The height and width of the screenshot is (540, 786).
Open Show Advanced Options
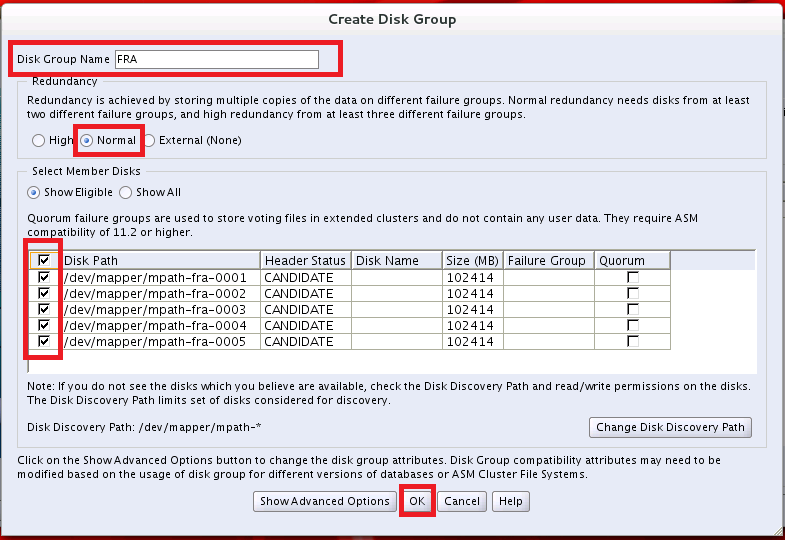(324, 501)
